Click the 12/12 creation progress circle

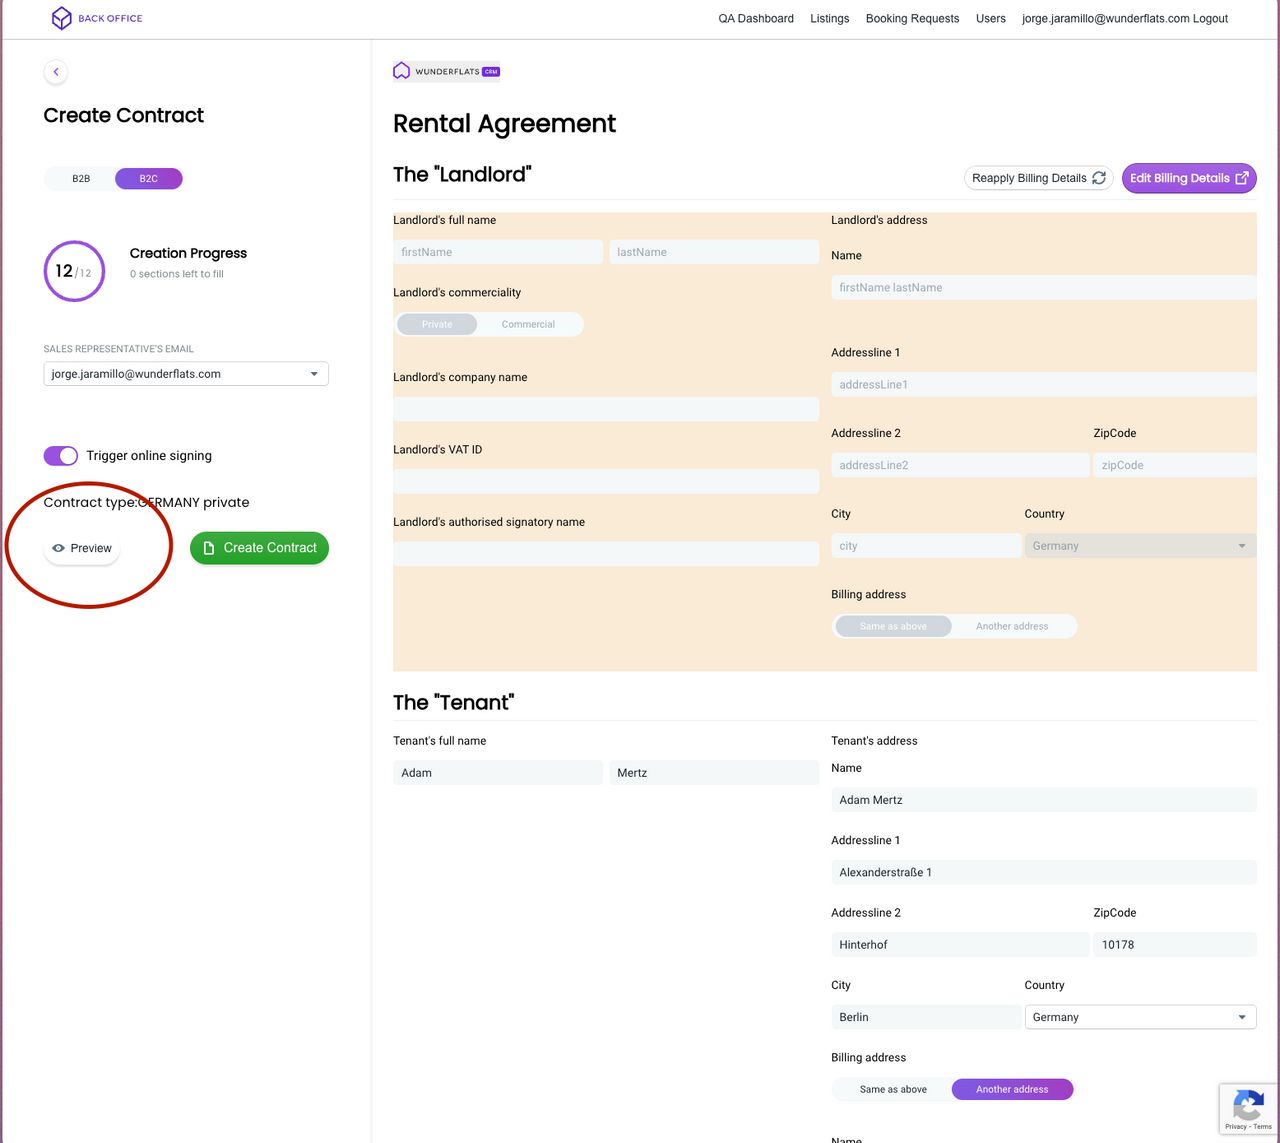pyautogui.click(x=74, y=271)
